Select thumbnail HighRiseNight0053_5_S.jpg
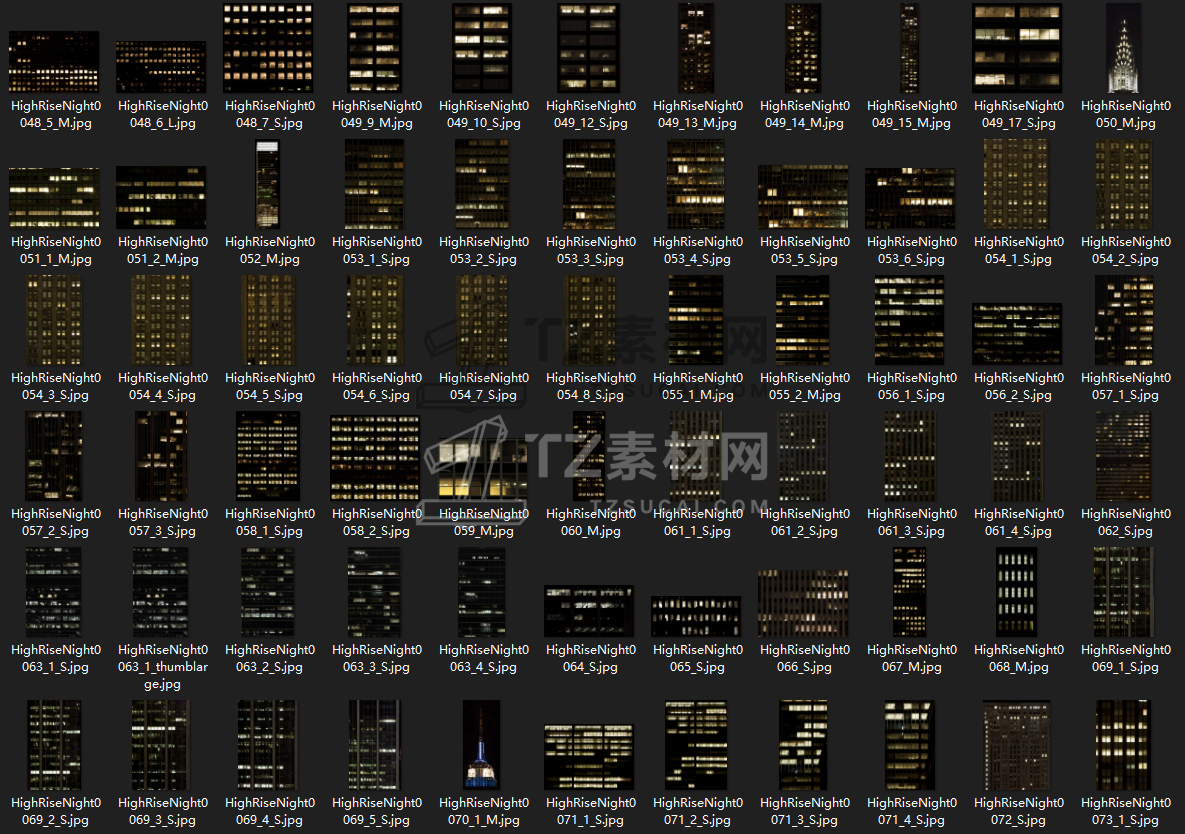This screenshot has width=1185, height=834. pos(803,196)
